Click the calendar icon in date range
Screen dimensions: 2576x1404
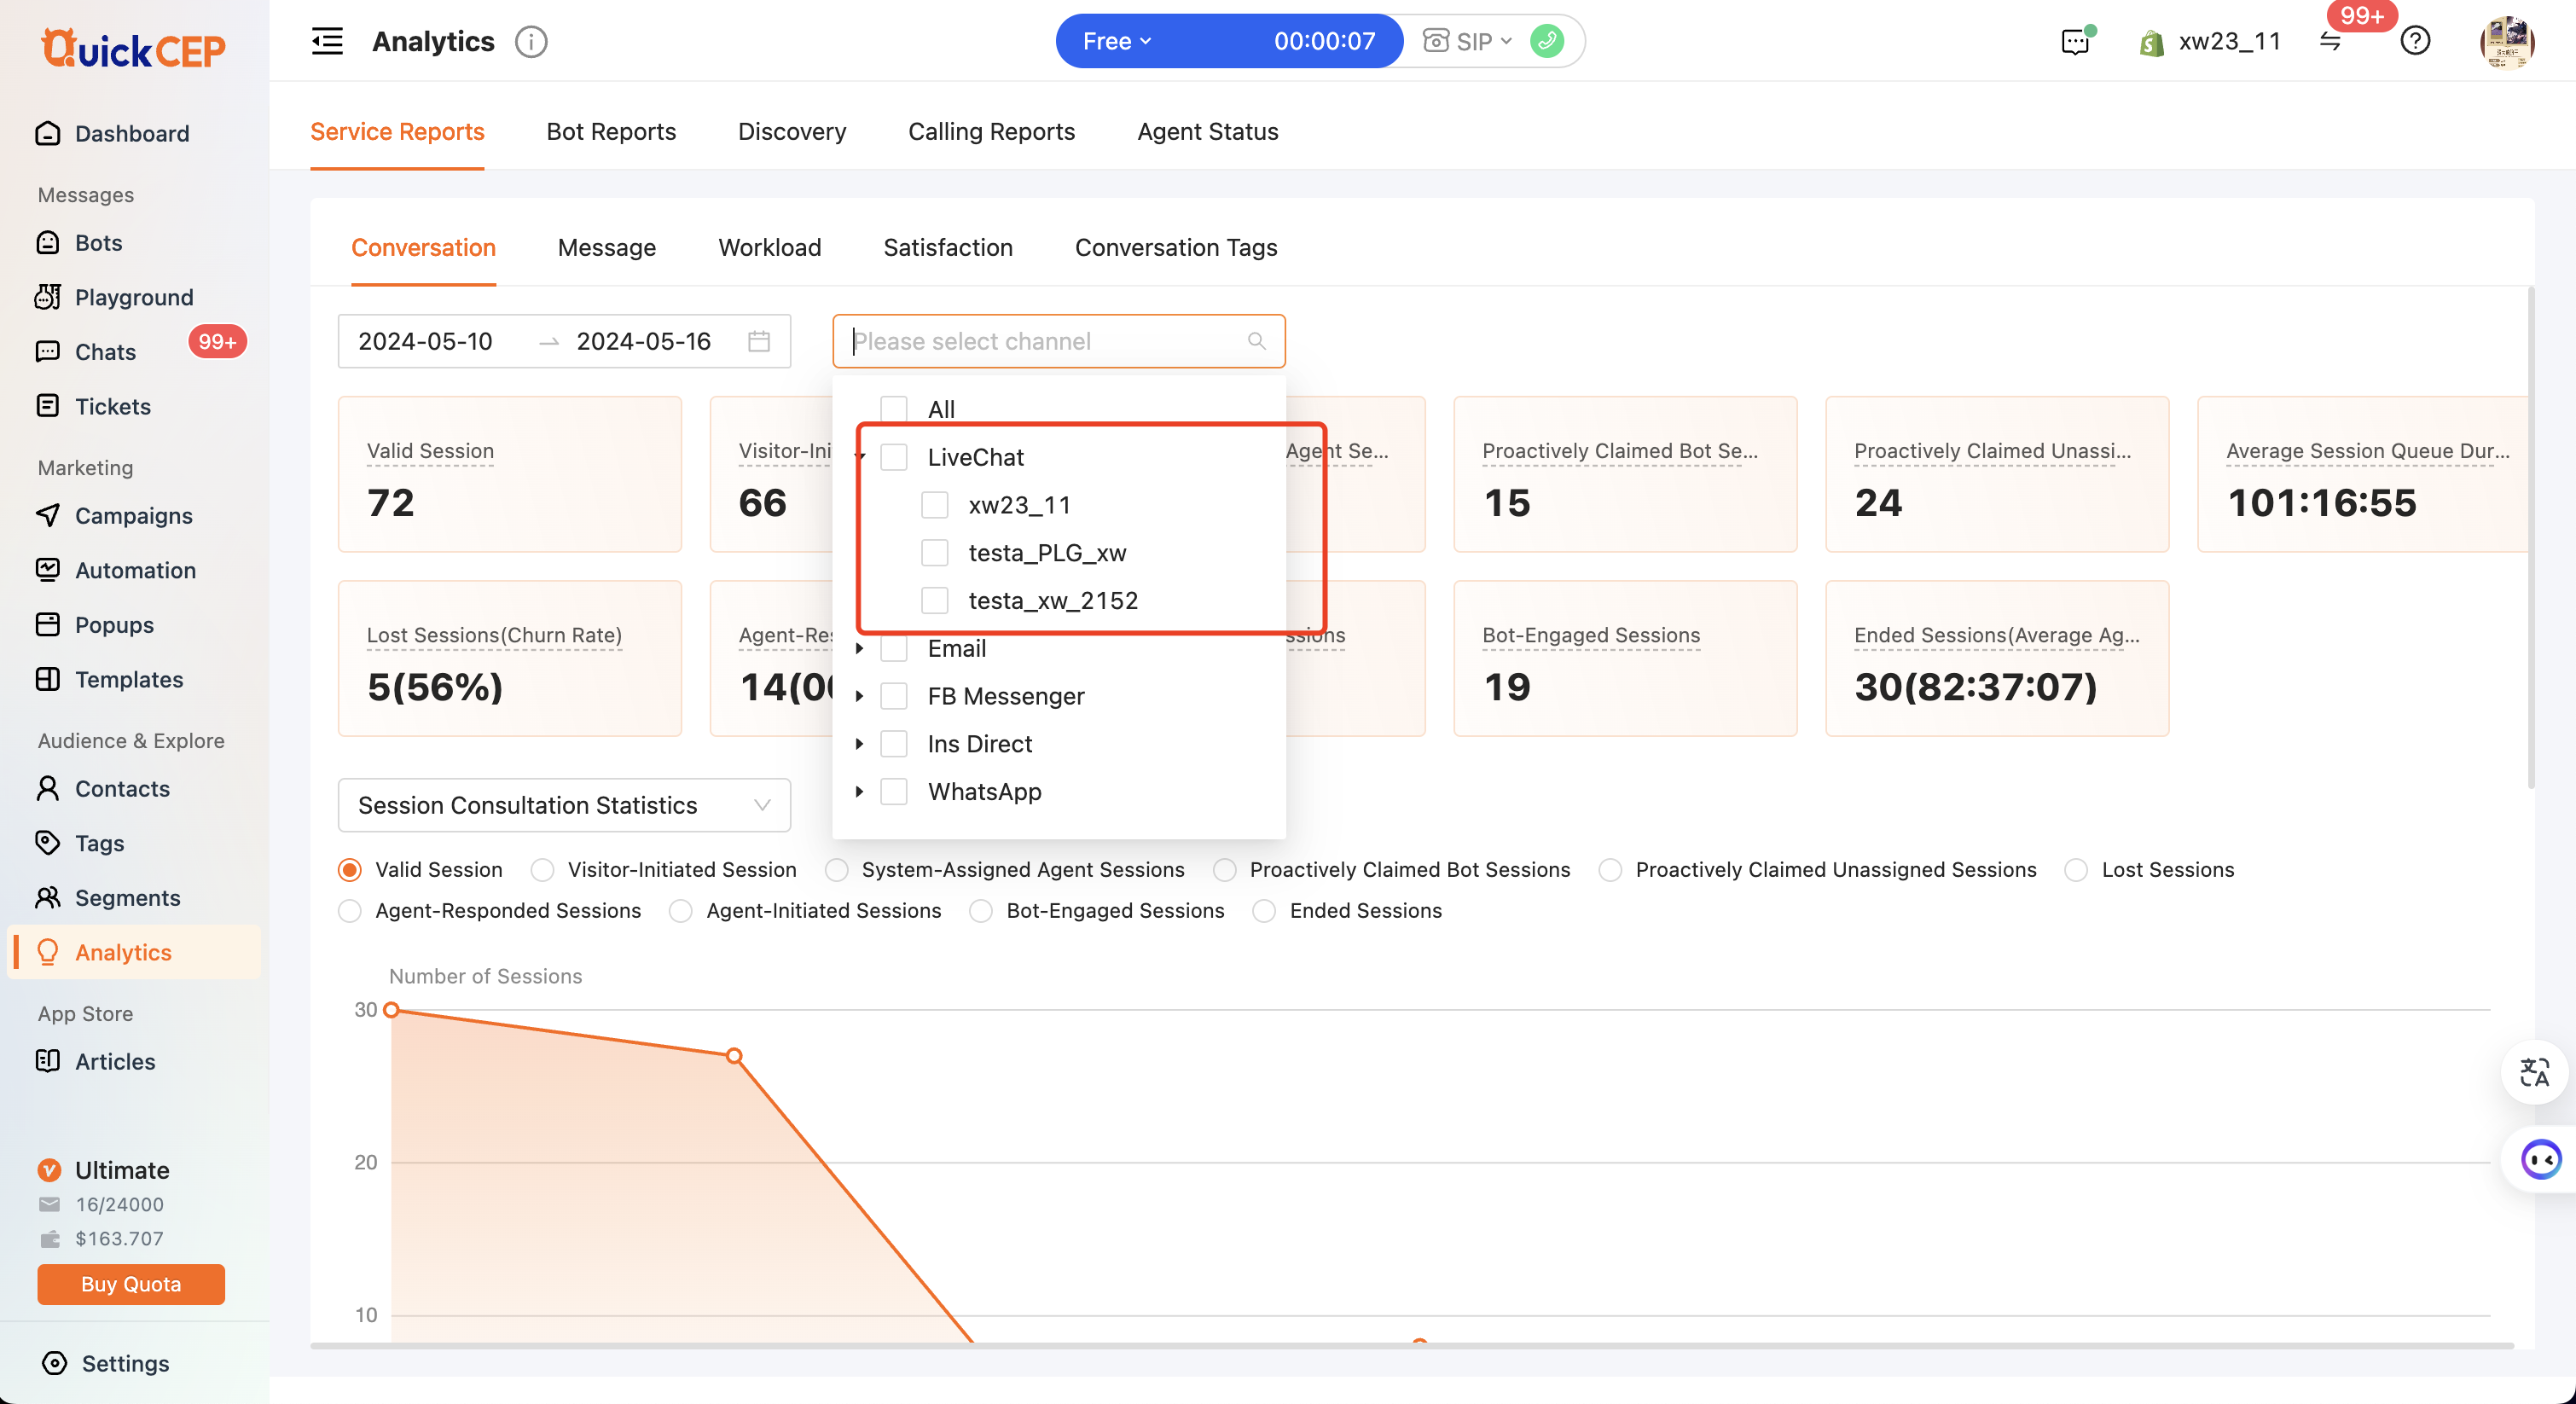[758, 341]
